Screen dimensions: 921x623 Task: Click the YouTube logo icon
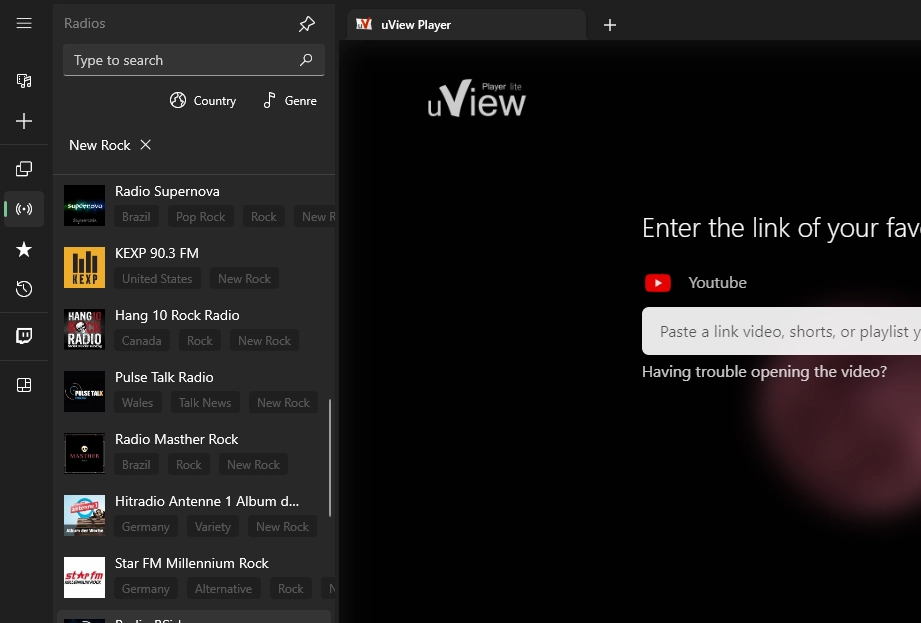(658, 282)
